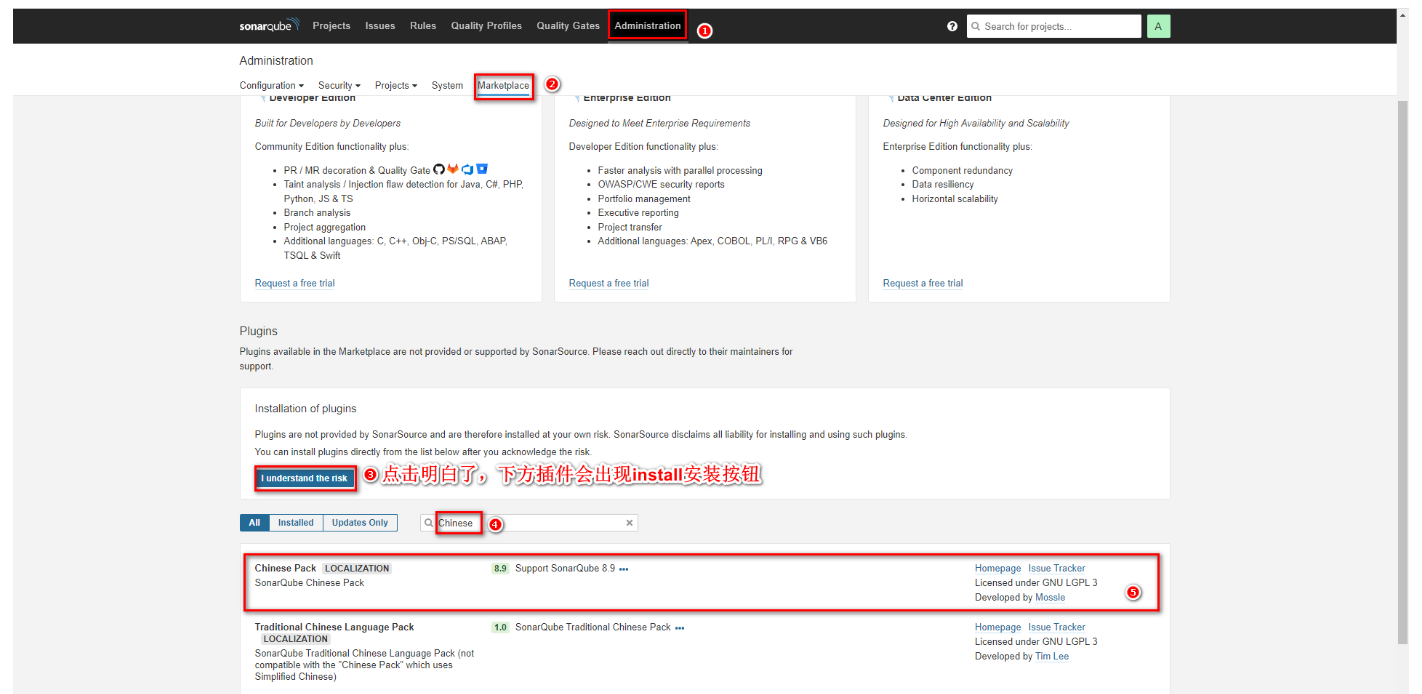Click the search magnifier in plugin filter
The width and height of the screenshot is (1422, 694).
coord(429,523)
